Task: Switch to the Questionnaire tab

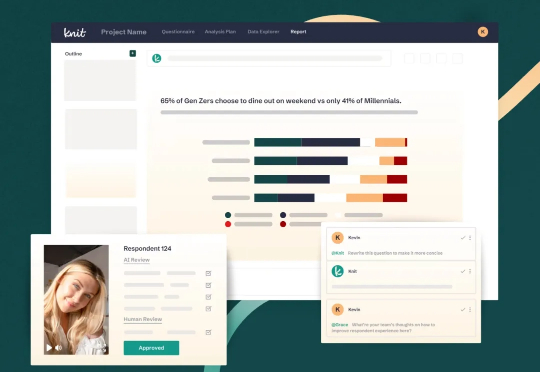Action: 178,32
